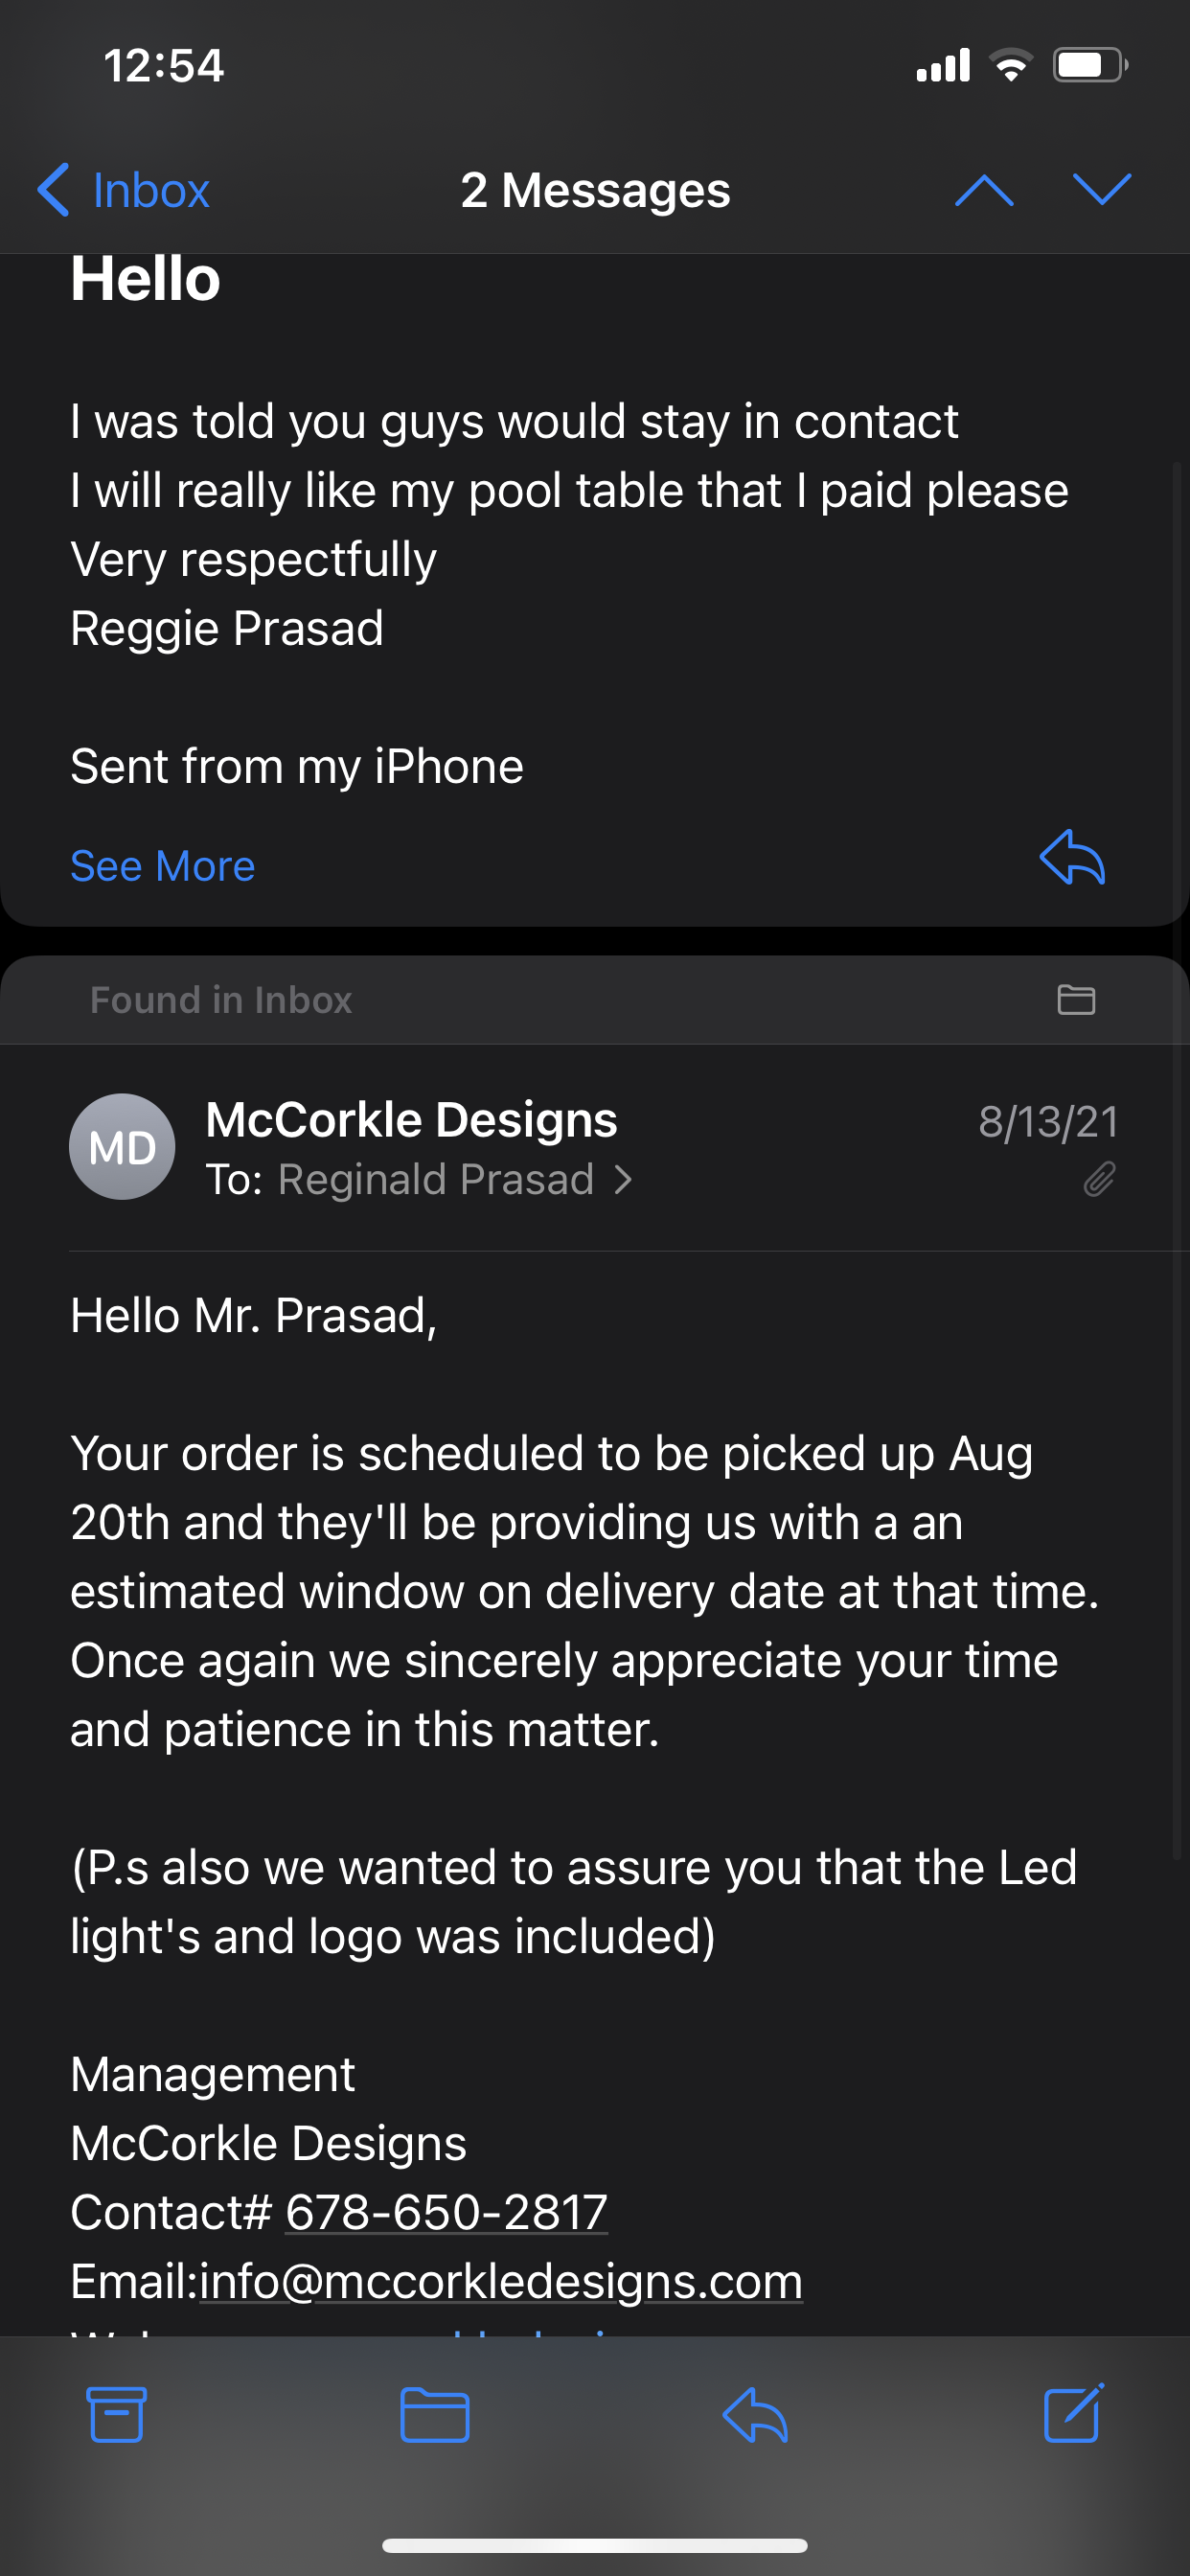The height and width of the screenshot is (2576, 1190).
Task: Call phone number 678-650-2817
Action: 446,2212
